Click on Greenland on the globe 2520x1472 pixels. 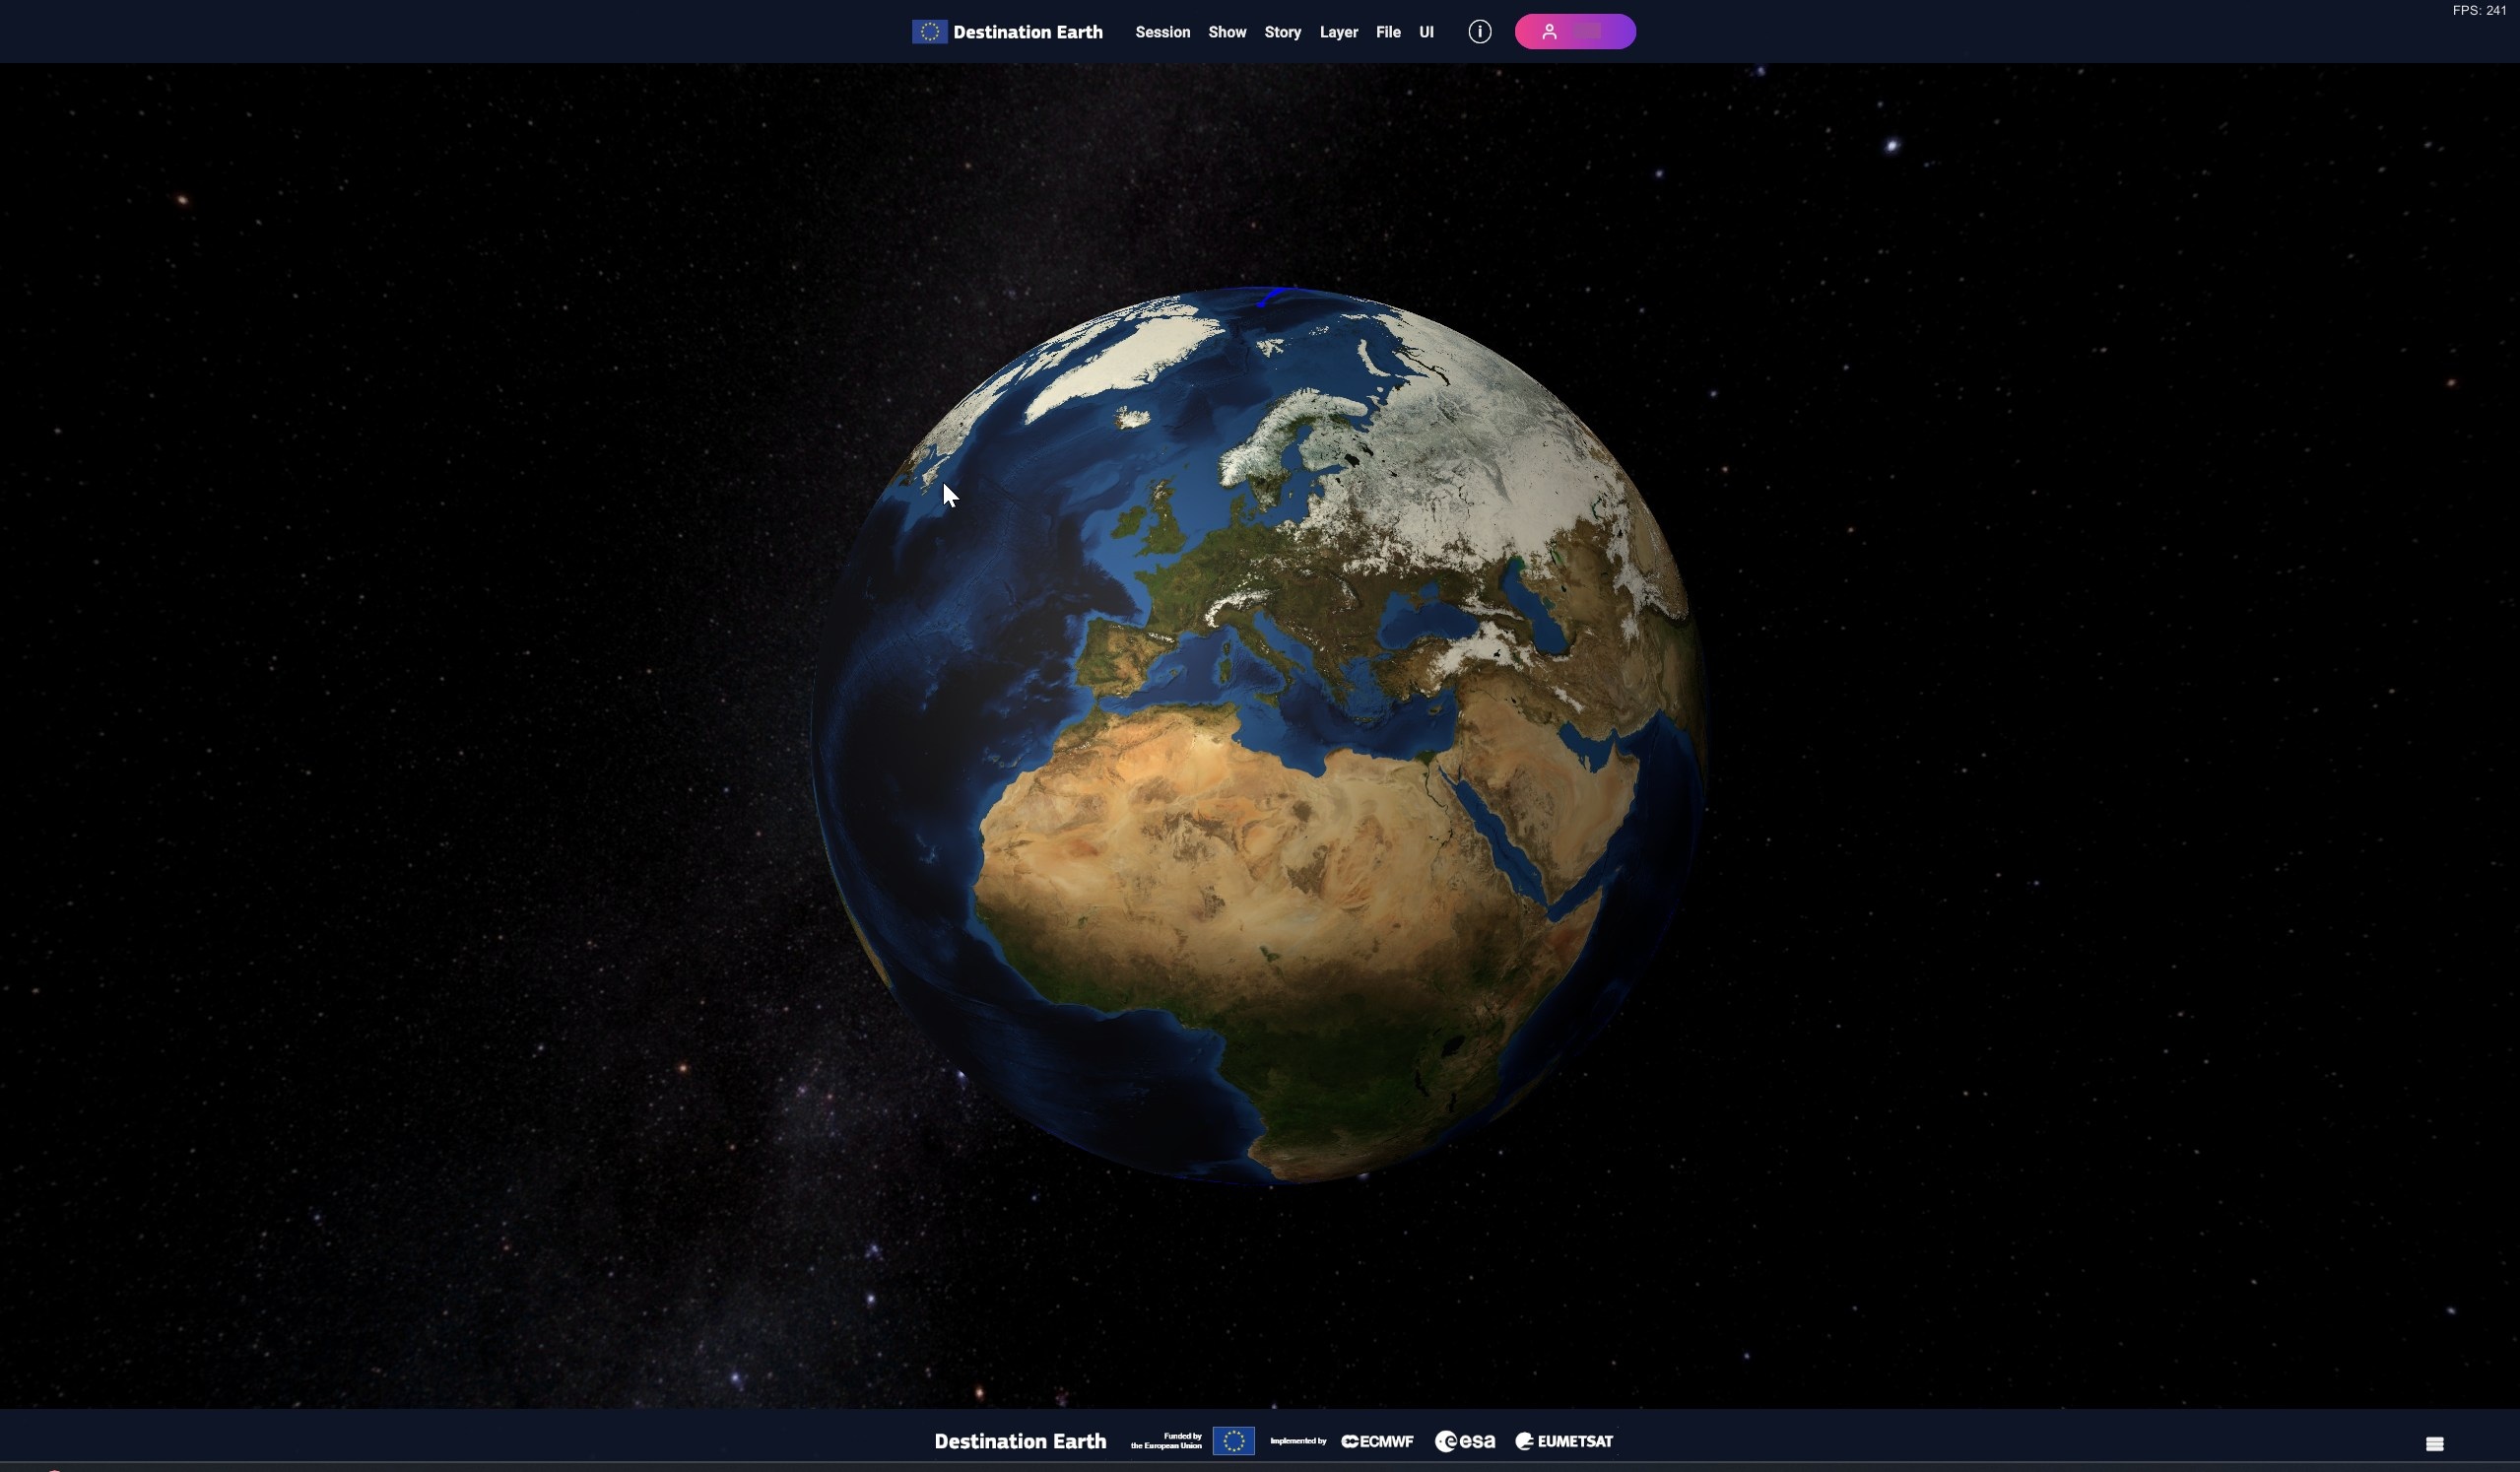coord(1130,360)
